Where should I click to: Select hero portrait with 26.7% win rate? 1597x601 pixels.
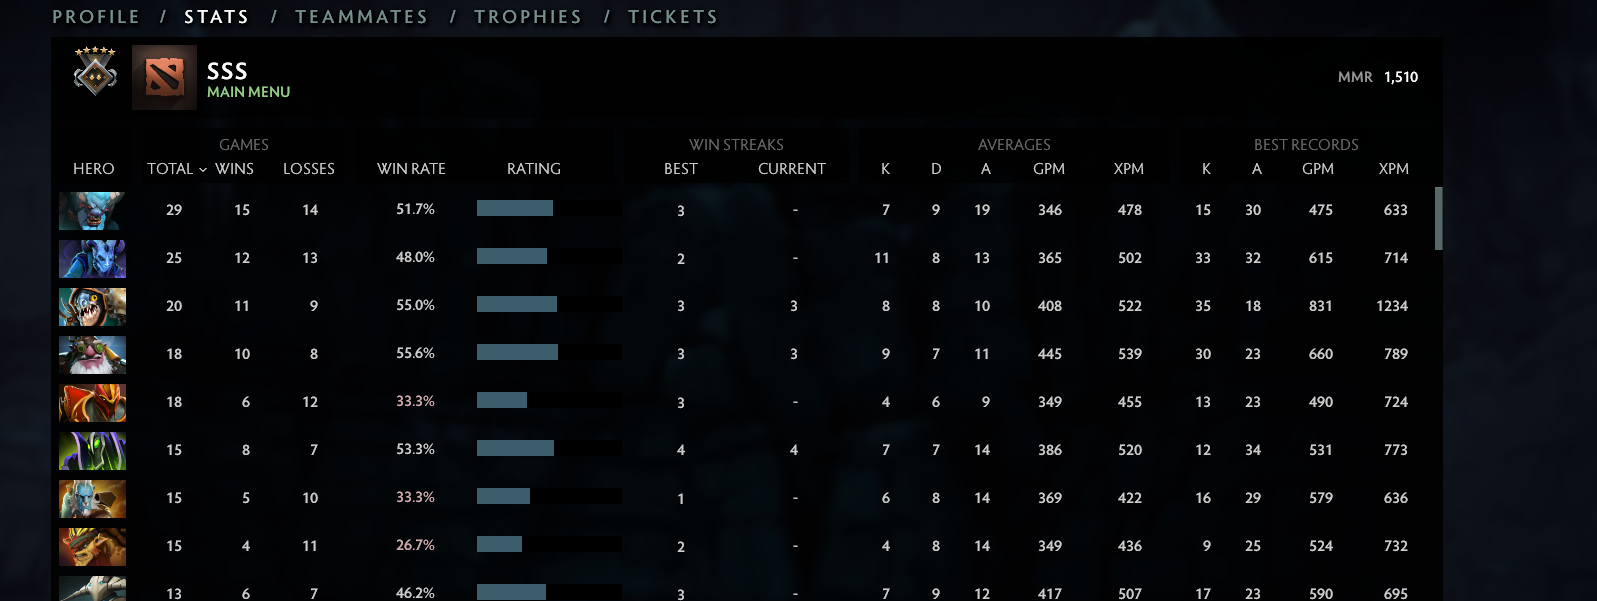(x=92, y=546)
